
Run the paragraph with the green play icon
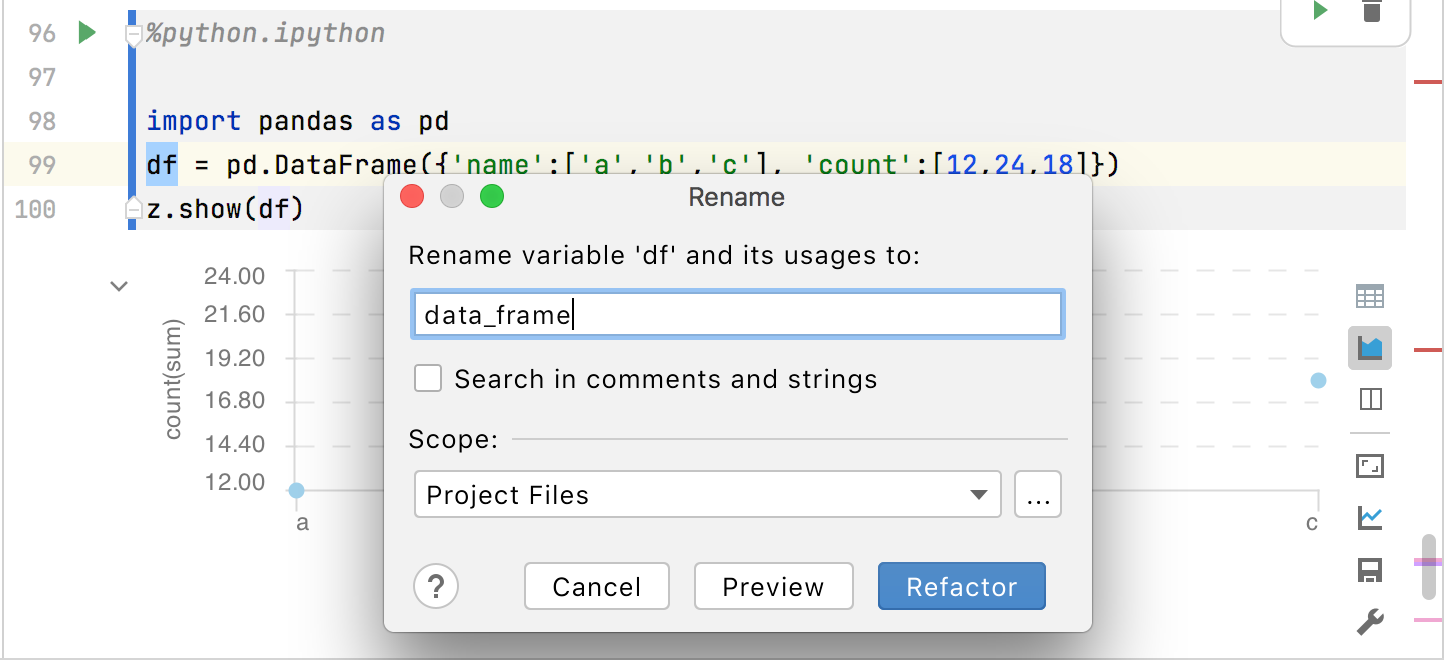[1319, 10]
